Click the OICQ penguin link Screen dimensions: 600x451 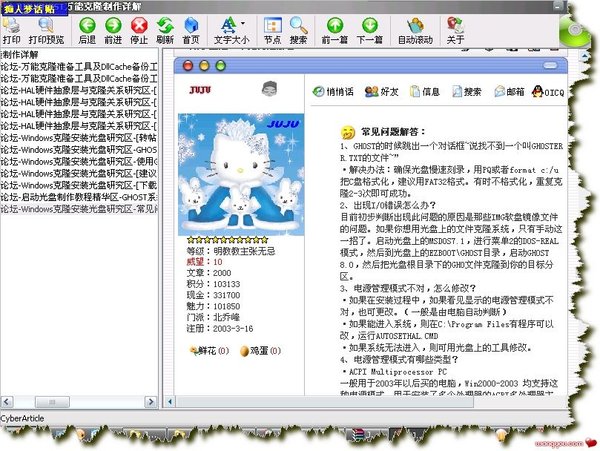(548, 92)
